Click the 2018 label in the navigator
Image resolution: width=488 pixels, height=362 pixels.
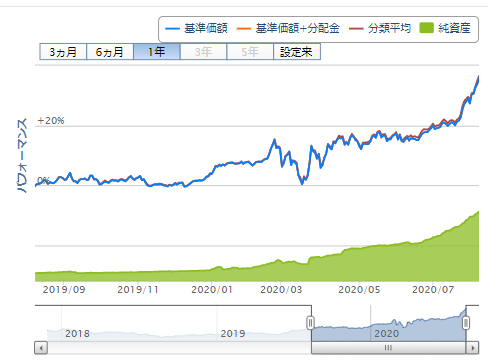(x=77, y=333)
